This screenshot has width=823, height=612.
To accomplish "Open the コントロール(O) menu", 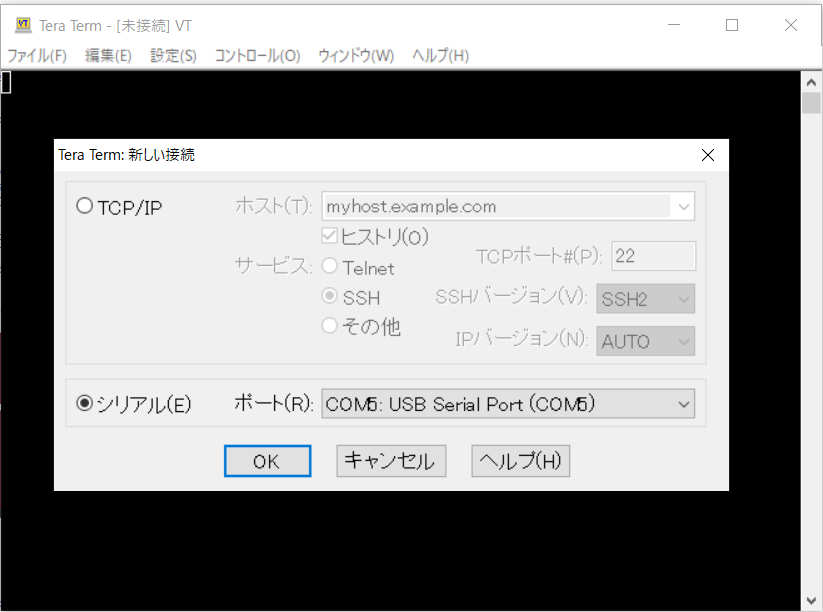I will point(257,56).
